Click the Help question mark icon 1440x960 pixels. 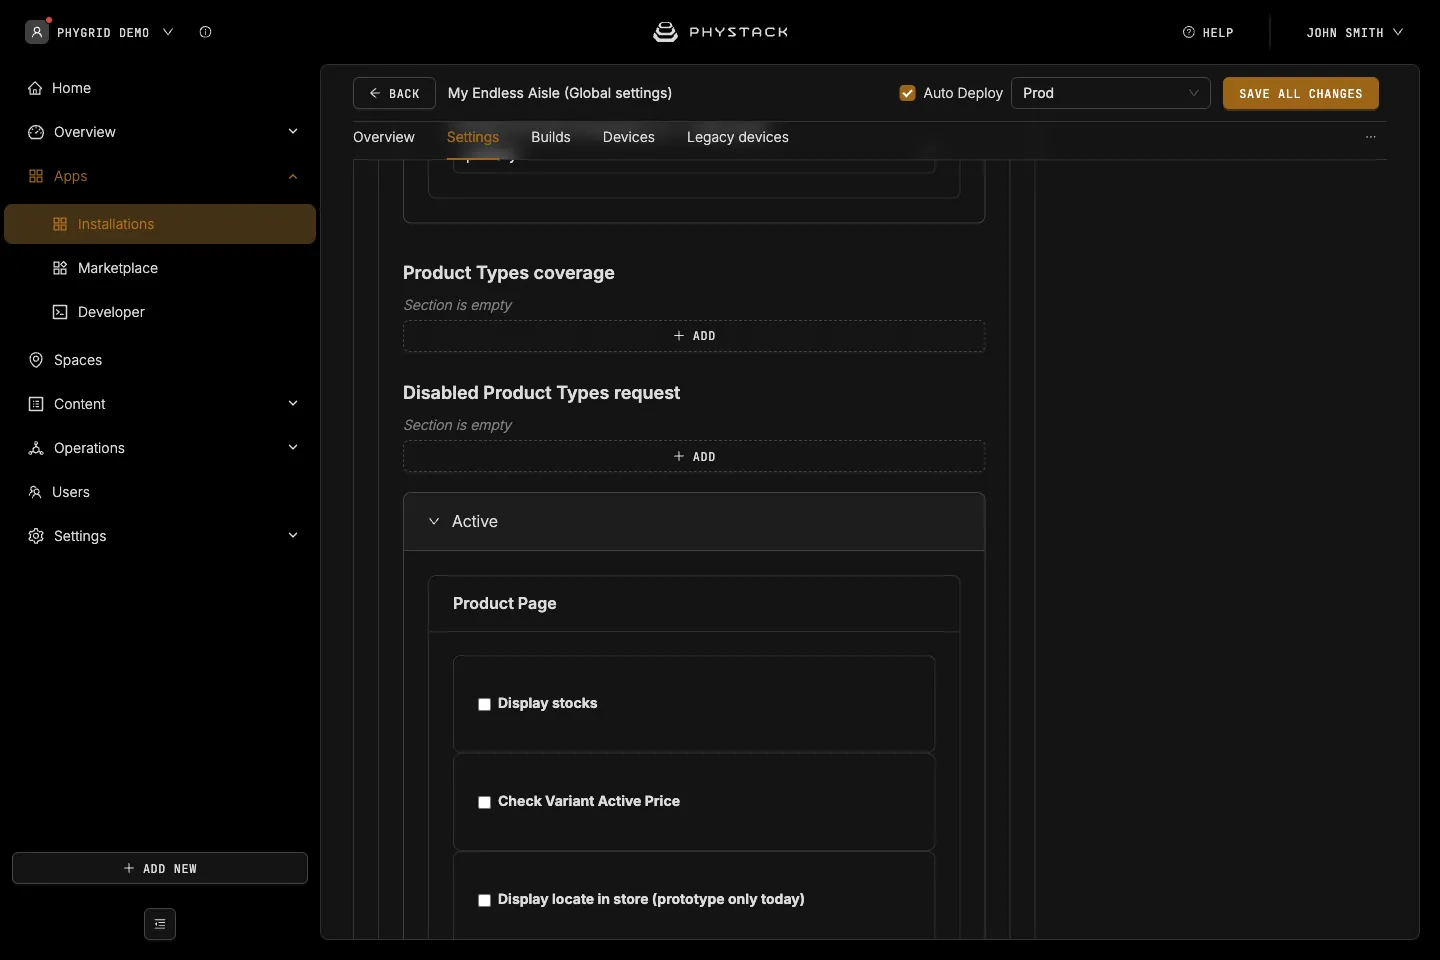coord(1189,32)
